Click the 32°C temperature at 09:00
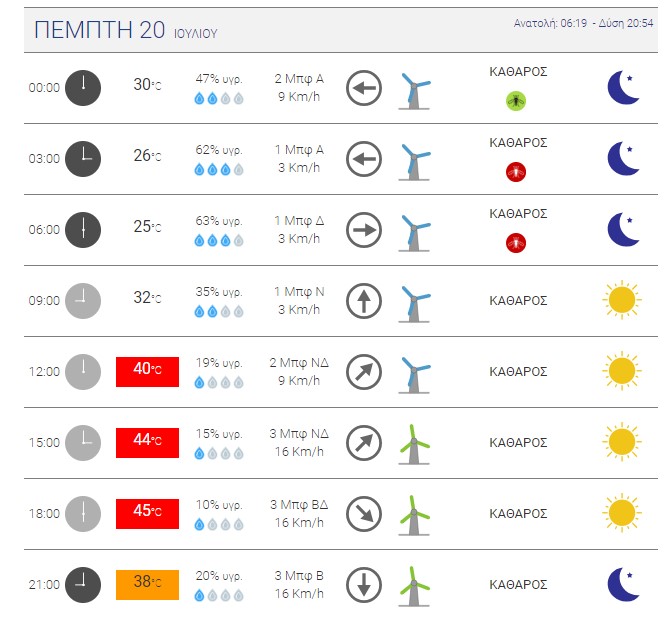This screenshot has width=672, height=617. (x=147, y=297)
